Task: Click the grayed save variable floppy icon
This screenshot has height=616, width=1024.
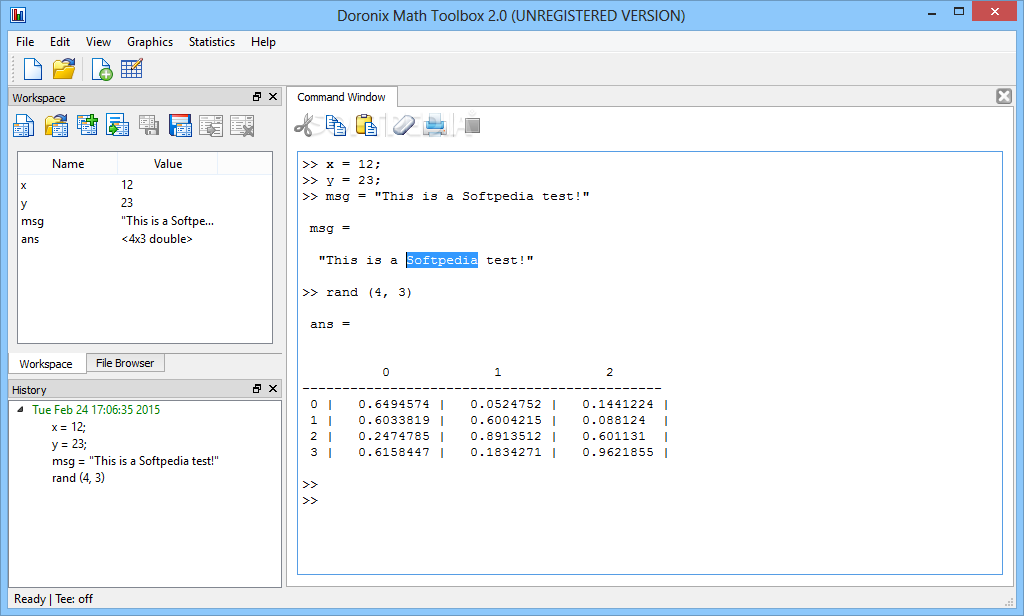Action: click(149, 125)
